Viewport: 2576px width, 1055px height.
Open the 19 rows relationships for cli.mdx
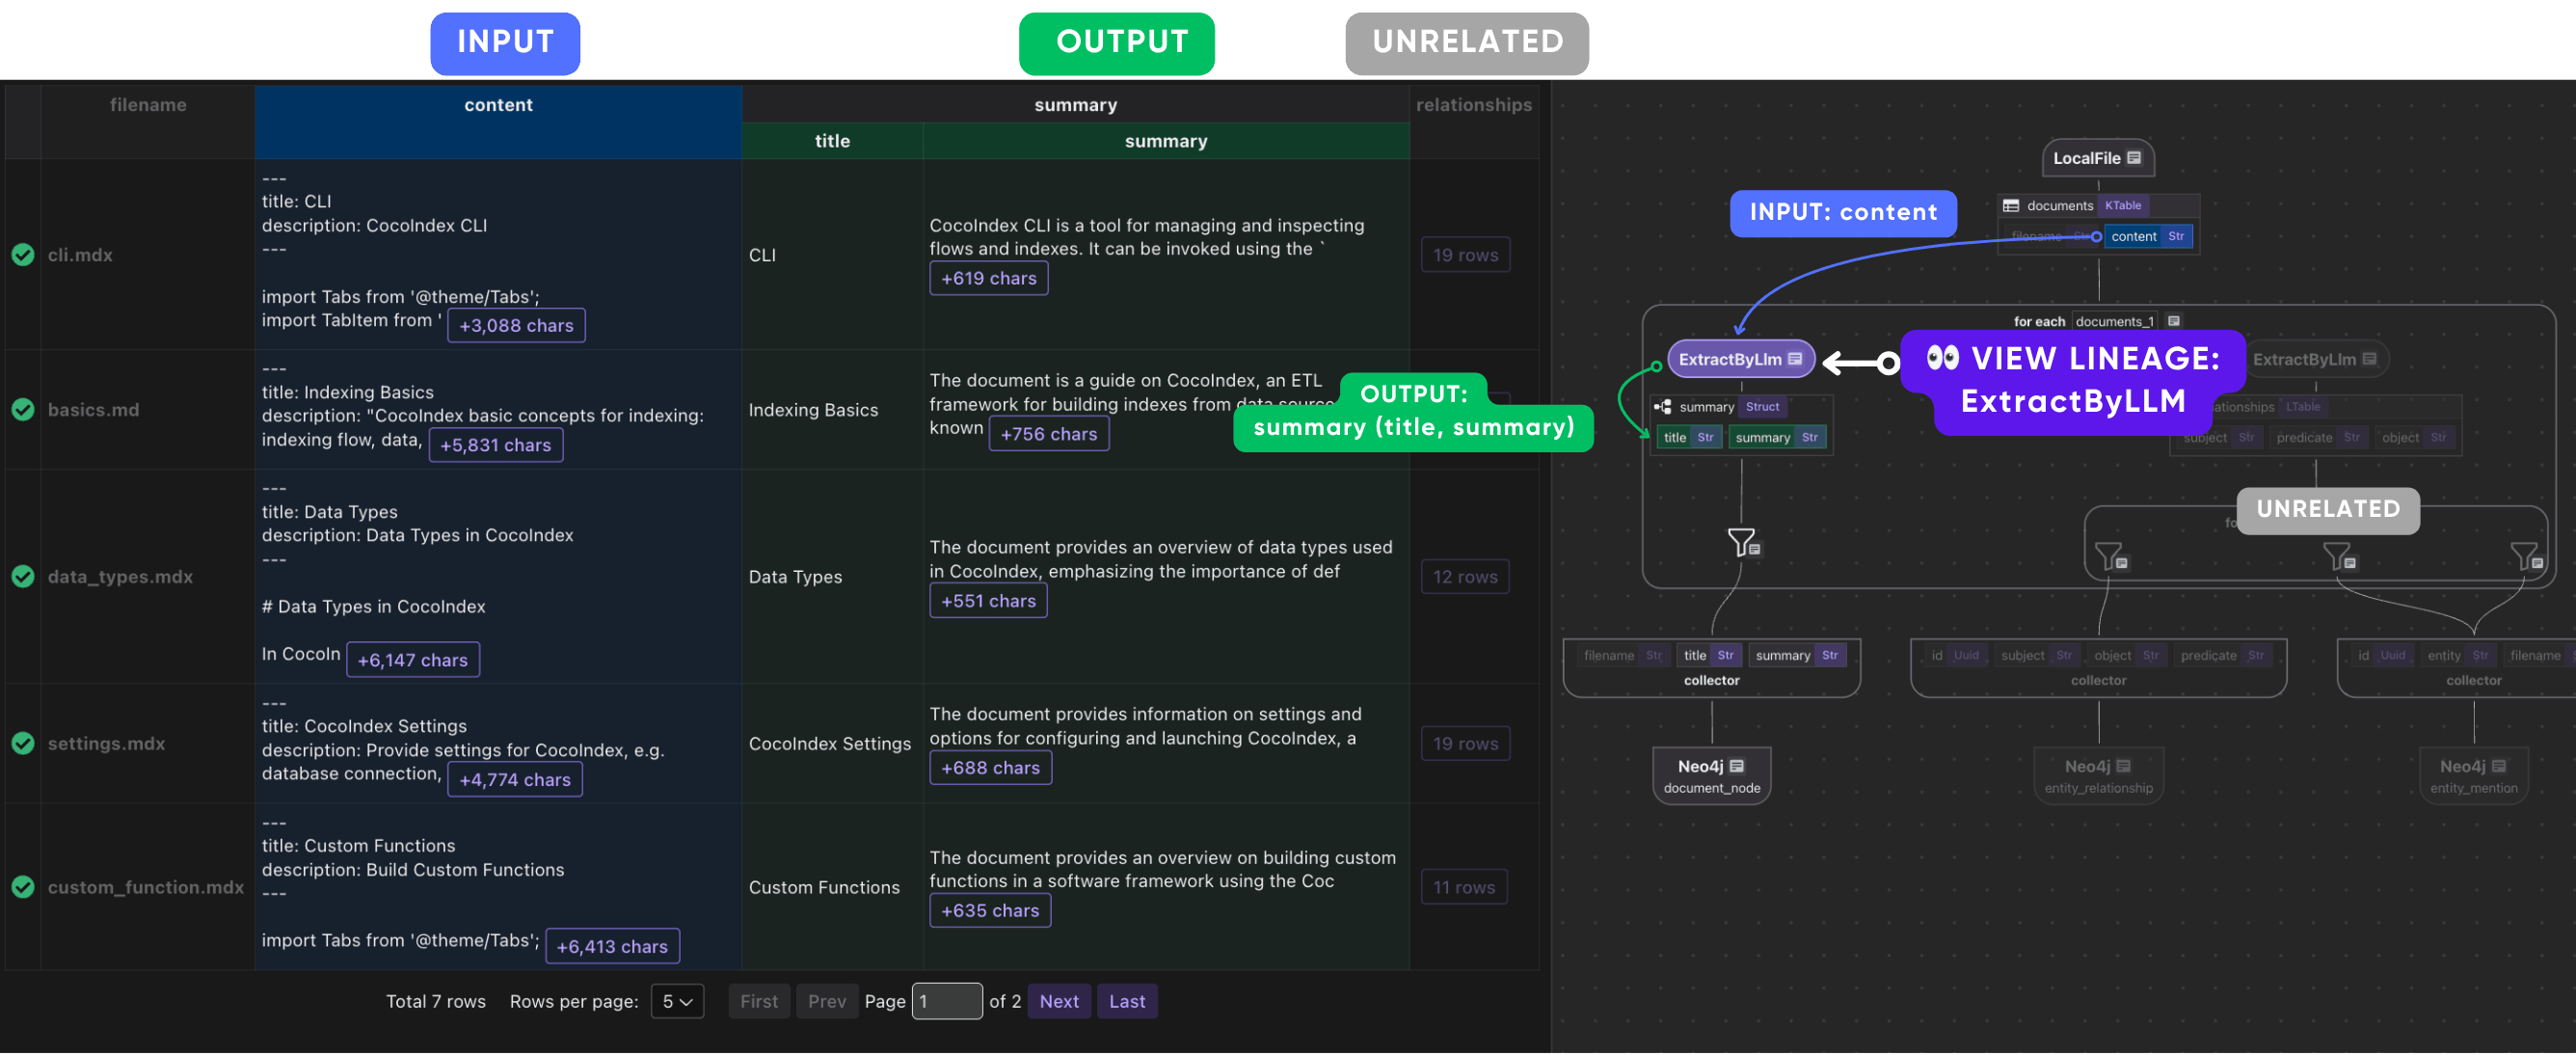tap(1466, 255)
